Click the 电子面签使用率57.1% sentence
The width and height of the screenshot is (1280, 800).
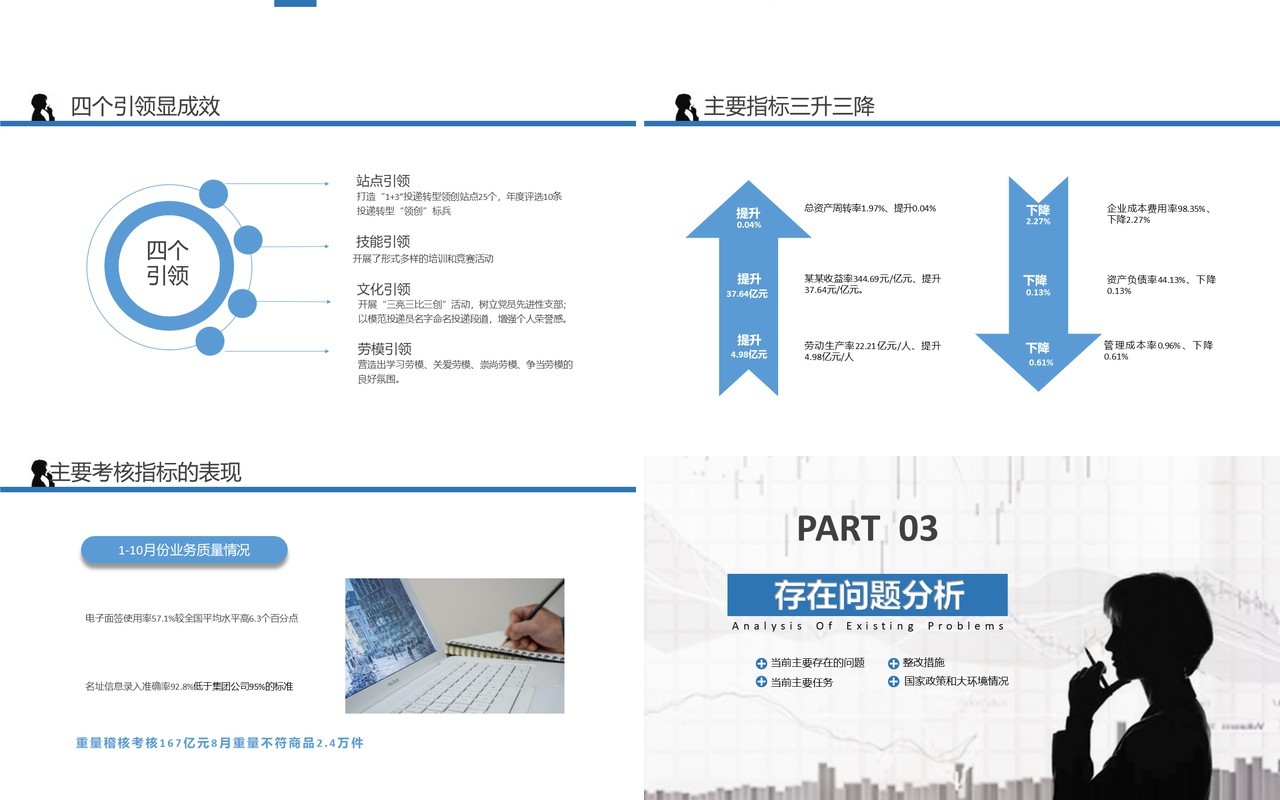[192, 618]
